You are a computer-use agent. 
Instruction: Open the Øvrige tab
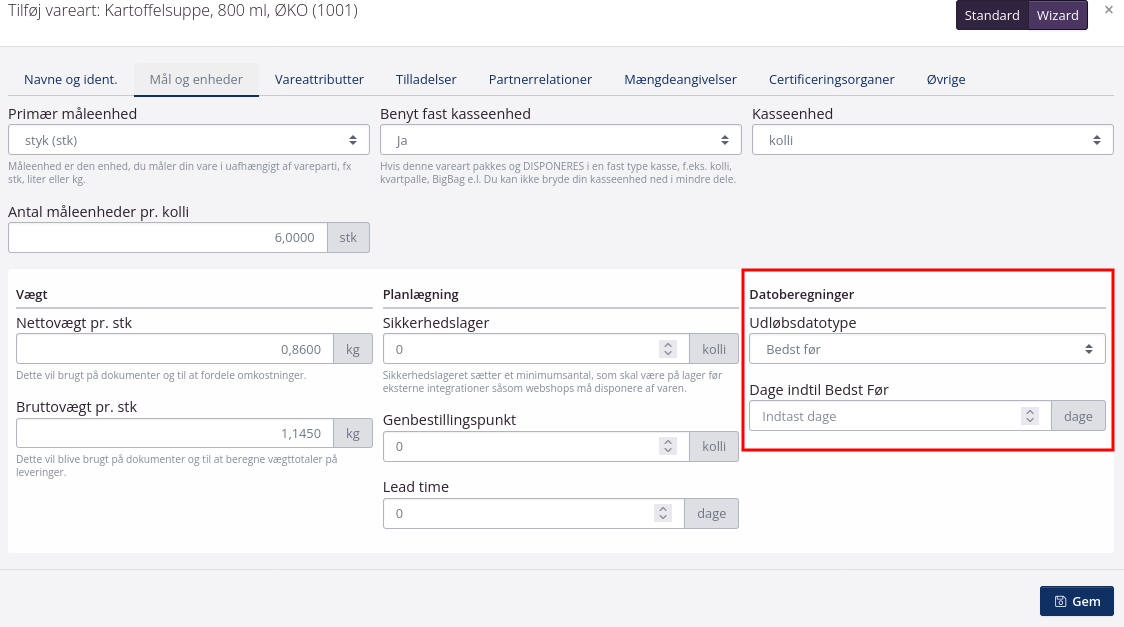pyautogui.click(x=945, y=79)
